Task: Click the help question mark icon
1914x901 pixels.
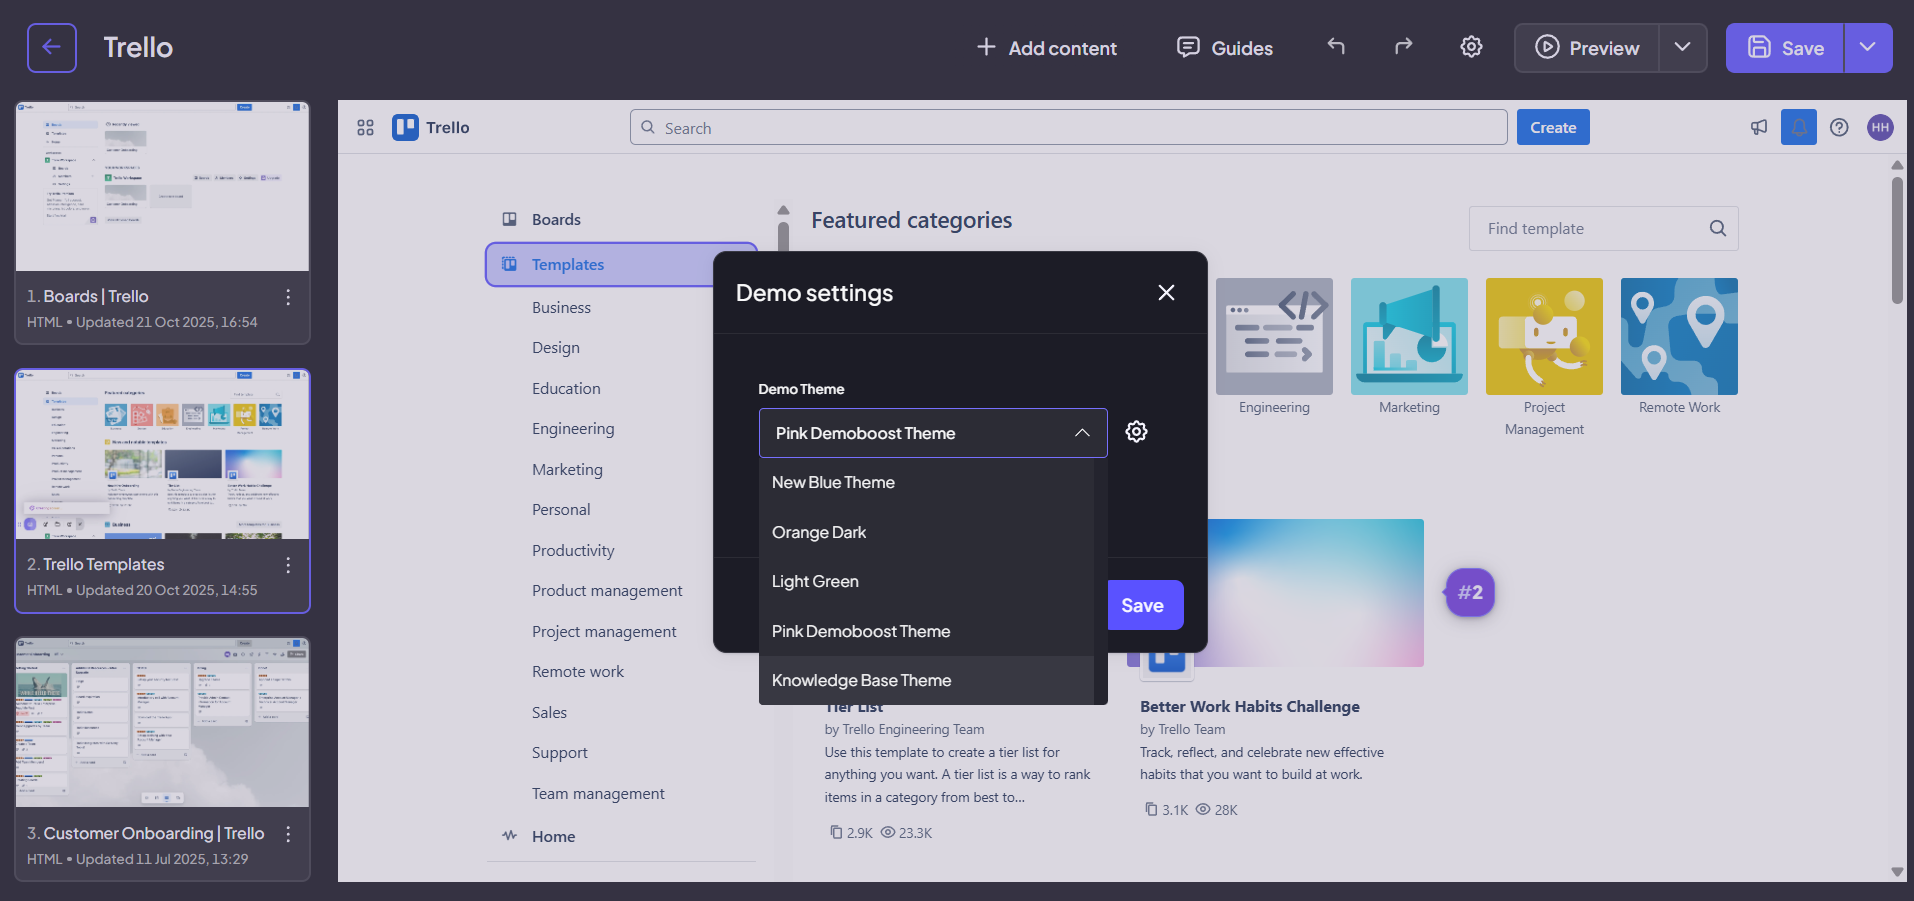Action: click(x=1839, y=127)
